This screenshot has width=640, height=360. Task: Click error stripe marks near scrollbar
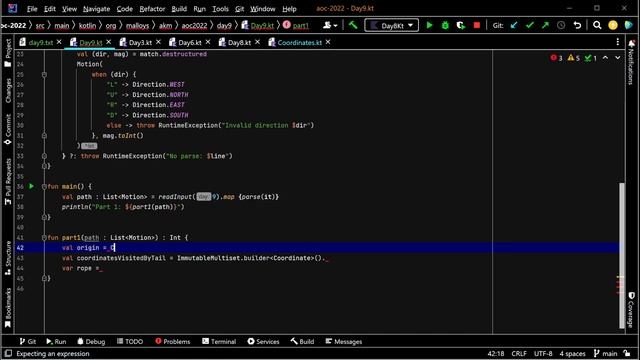click(620, 285)
